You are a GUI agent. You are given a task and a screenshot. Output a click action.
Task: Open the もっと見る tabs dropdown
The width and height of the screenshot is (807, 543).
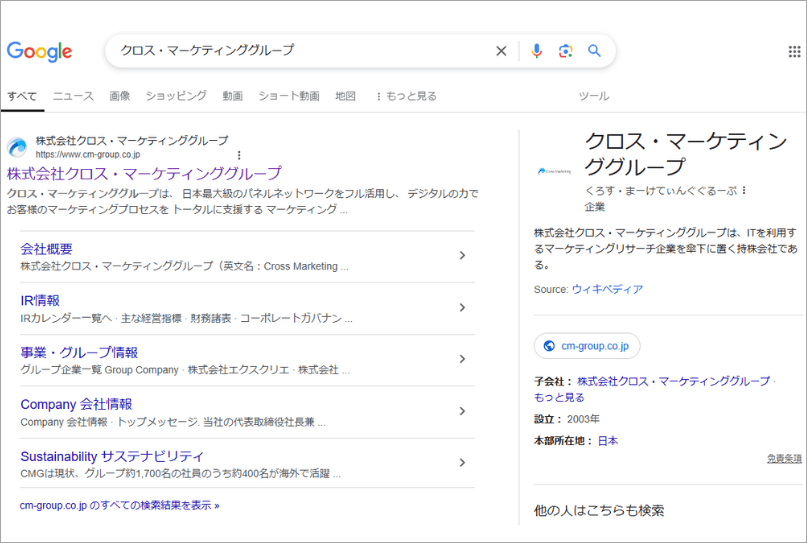pos(407,96)
